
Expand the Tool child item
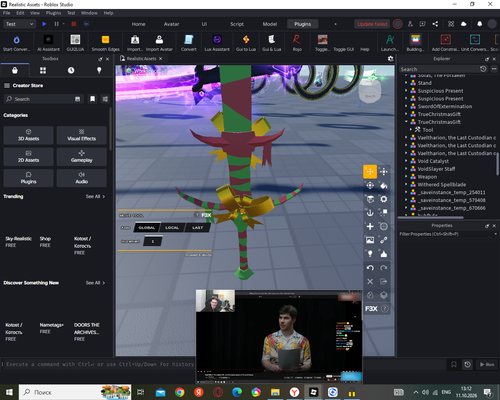tap(411, 129)
